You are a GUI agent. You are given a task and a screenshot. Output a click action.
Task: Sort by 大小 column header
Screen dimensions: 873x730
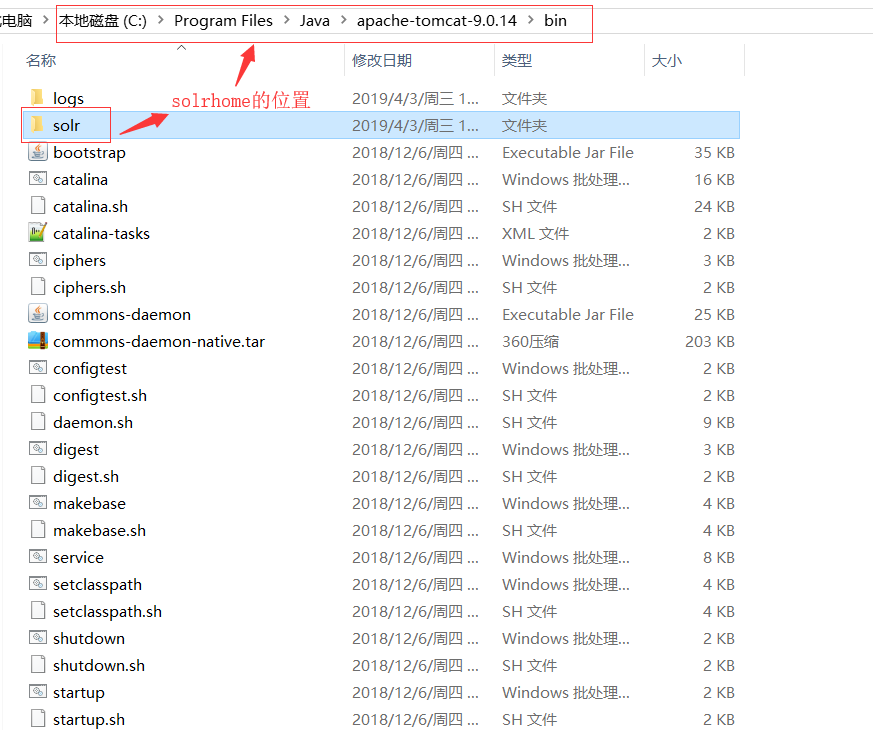[x=666, y=60]
